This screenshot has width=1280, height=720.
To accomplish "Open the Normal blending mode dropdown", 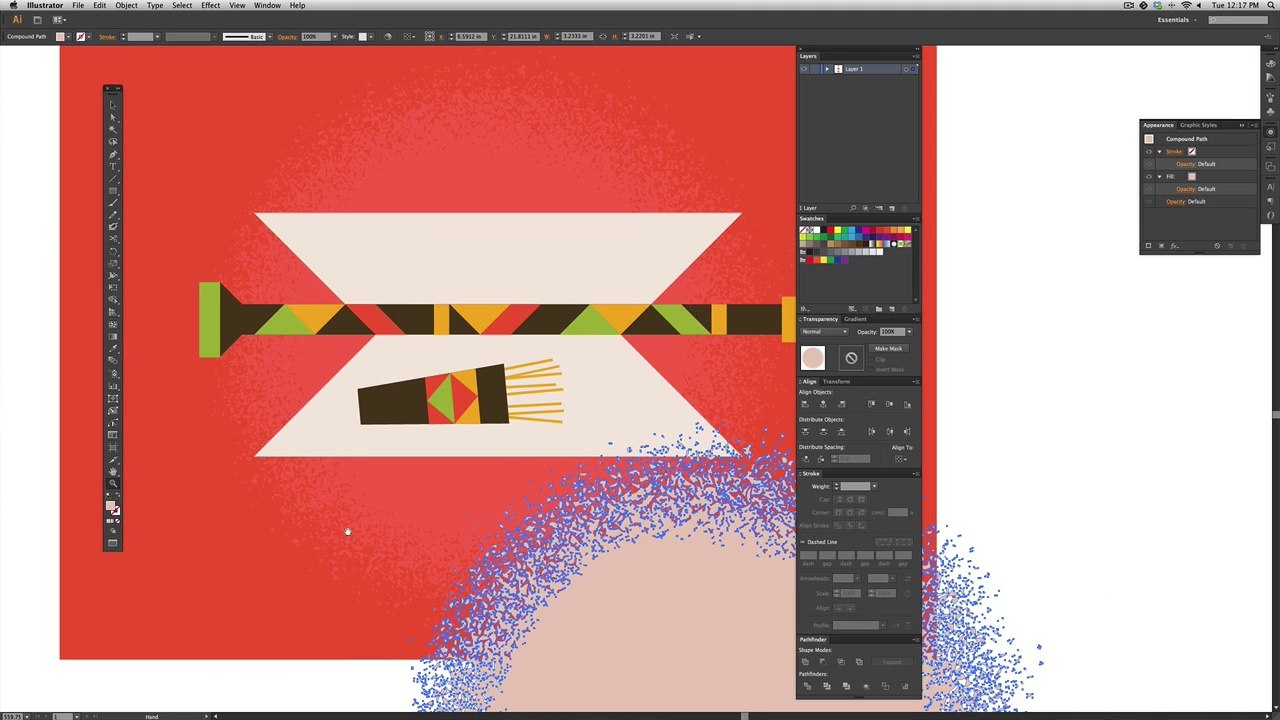I will click(824, 332).
